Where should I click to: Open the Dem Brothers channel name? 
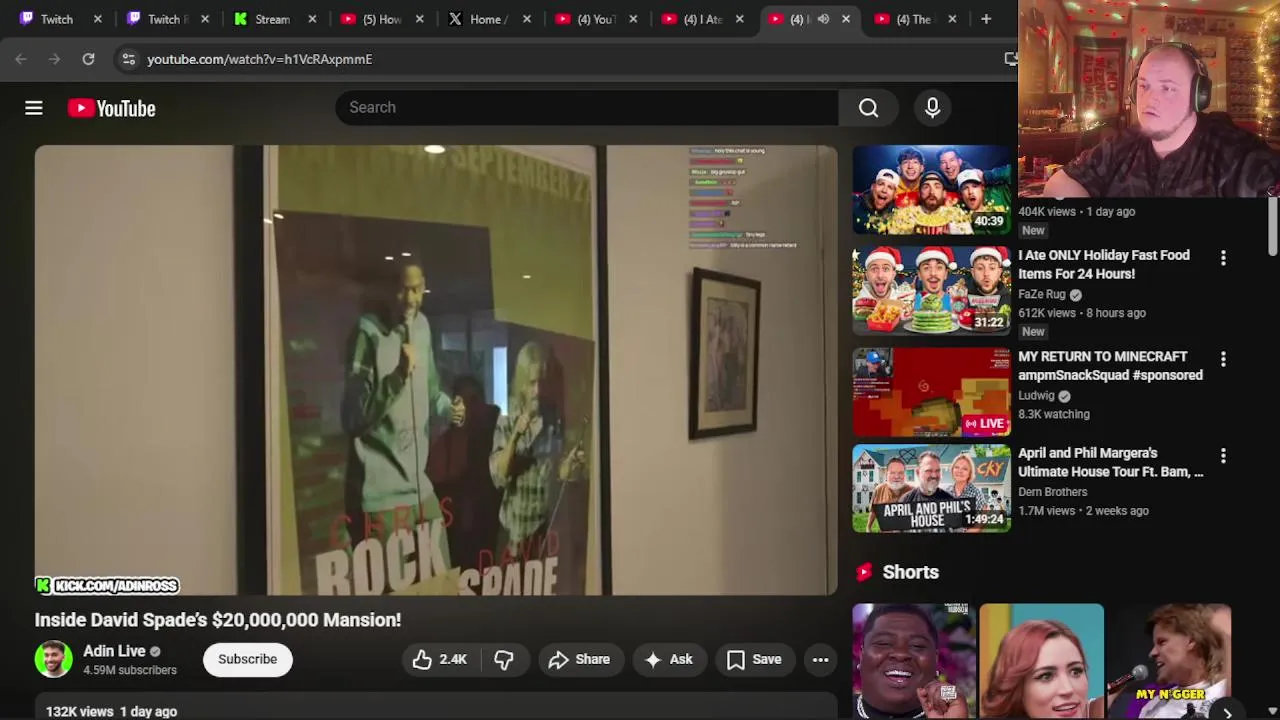1052,492
